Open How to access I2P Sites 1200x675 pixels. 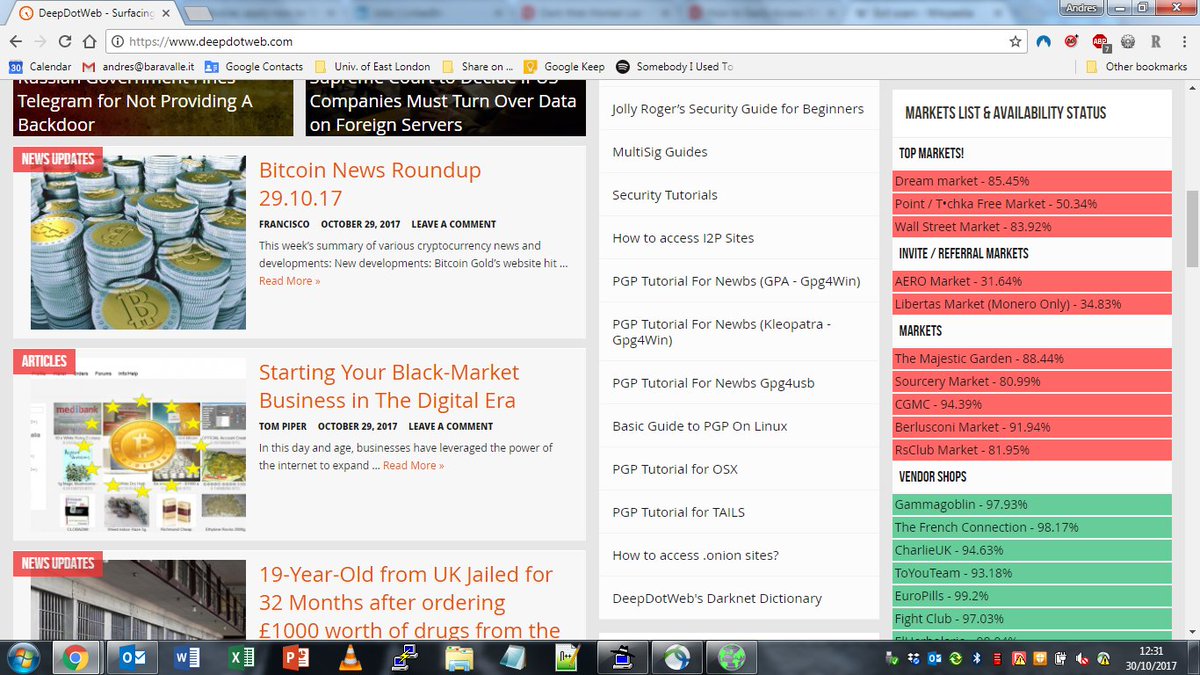coord(683,238)
